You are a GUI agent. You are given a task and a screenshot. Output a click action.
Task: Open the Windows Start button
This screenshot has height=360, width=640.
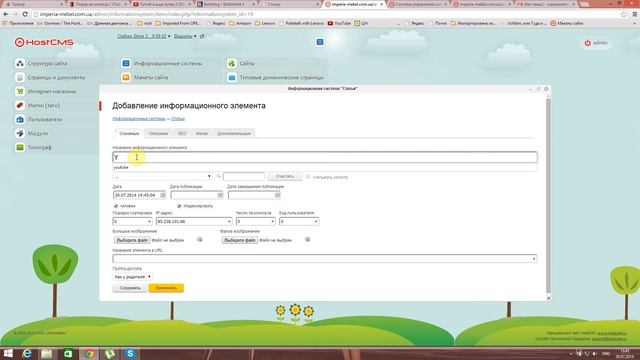tap(8, 353)
